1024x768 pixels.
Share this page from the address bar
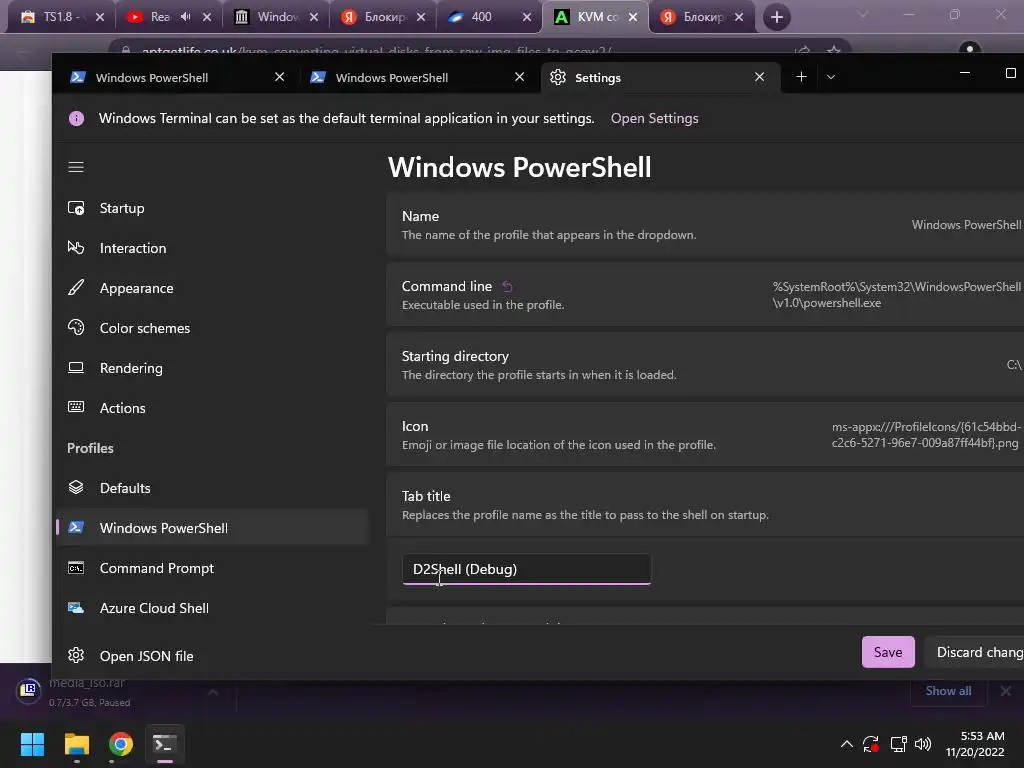tap(803, 50)
